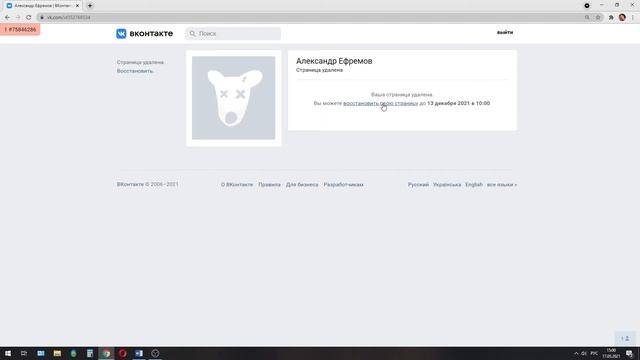Screen dimensions: 640x360
Task: Click the padlock site info icon
Action: [x=42, y=18]
